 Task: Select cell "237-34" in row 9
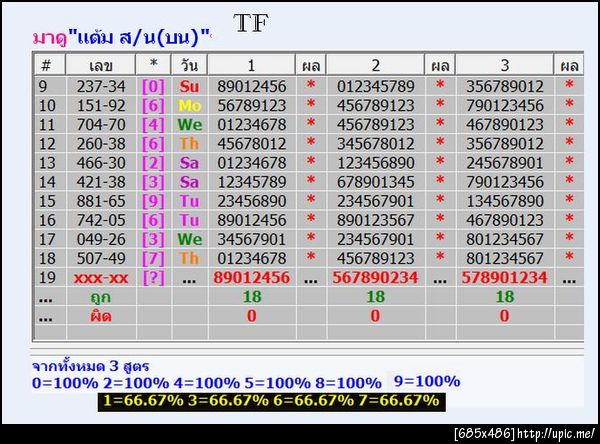pyautogui.click(x=101, y=87)
